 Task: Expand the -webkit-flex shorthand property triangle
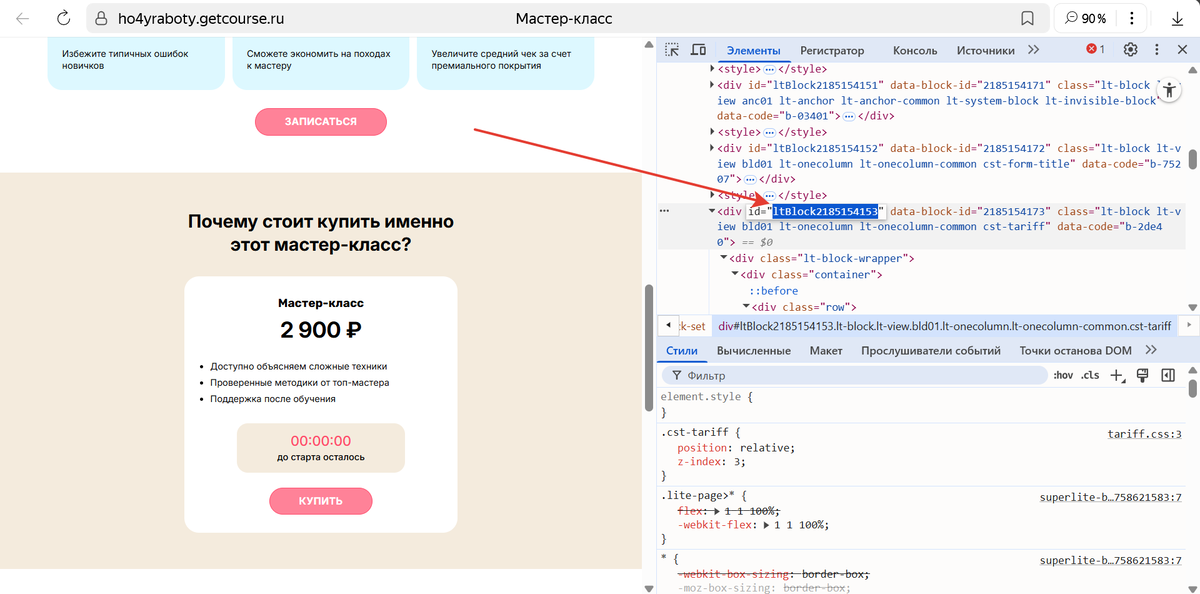coord(766,524)
